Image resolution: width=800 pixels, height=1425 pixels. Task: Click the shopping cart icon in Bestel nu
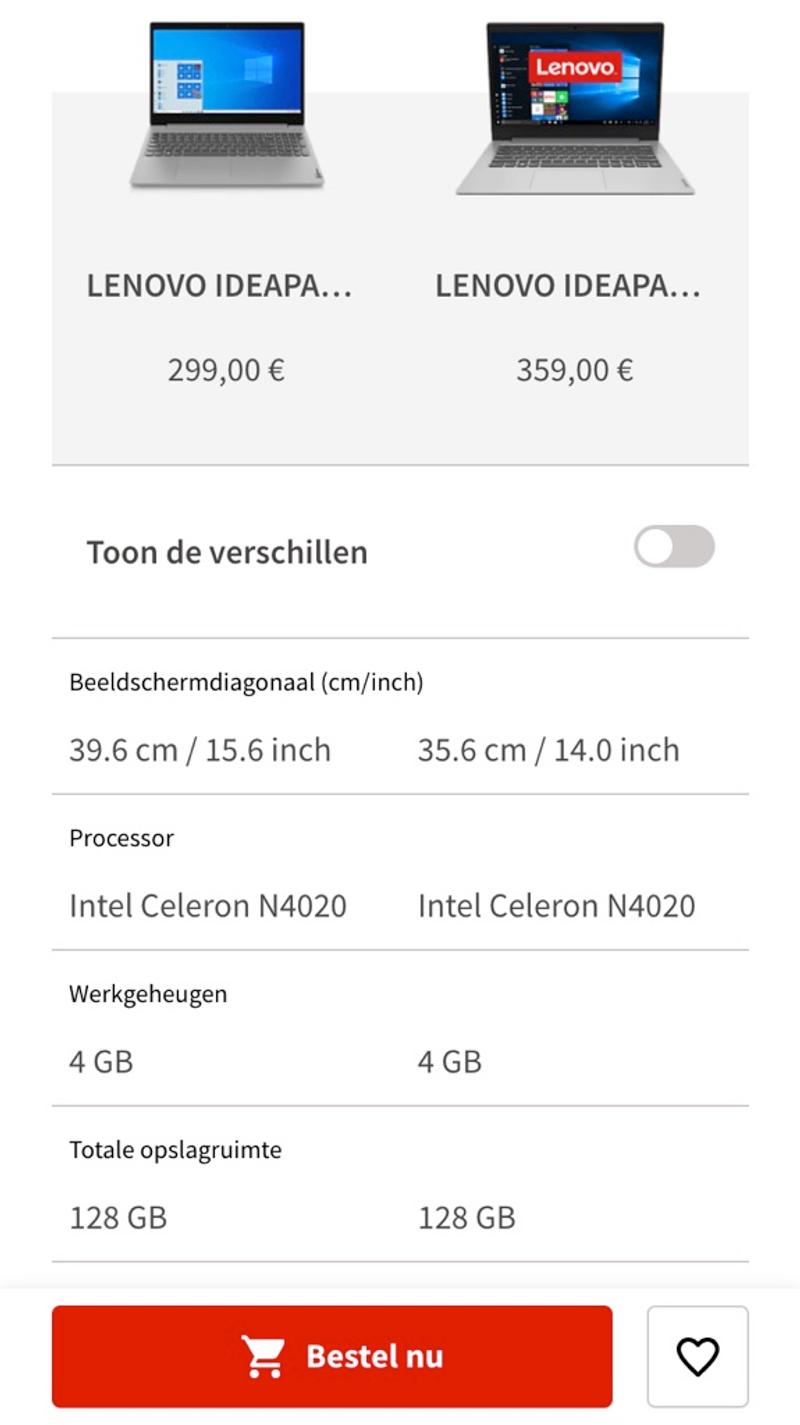(x=263, y=1357)
